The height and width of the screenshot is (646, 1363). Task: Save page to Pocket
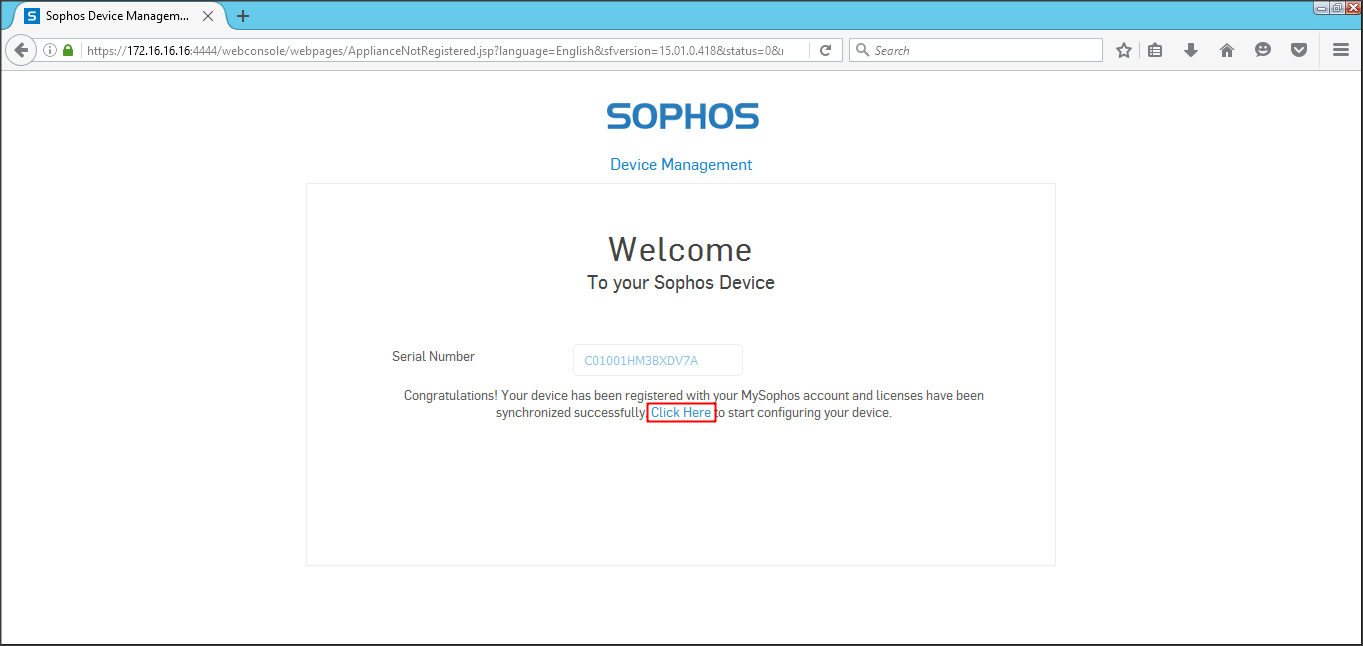click(x=1299, y=50)
